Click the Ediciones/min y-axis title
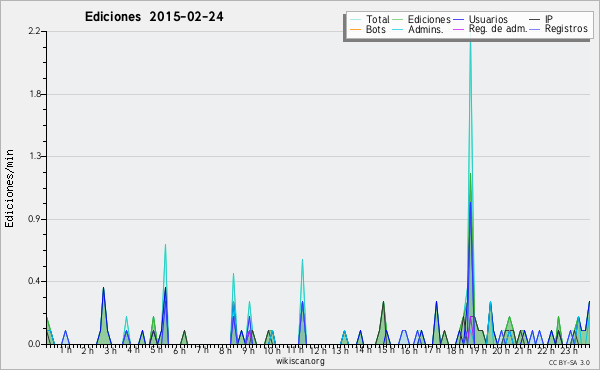This screenshot has height=370, width=600. 9,188
